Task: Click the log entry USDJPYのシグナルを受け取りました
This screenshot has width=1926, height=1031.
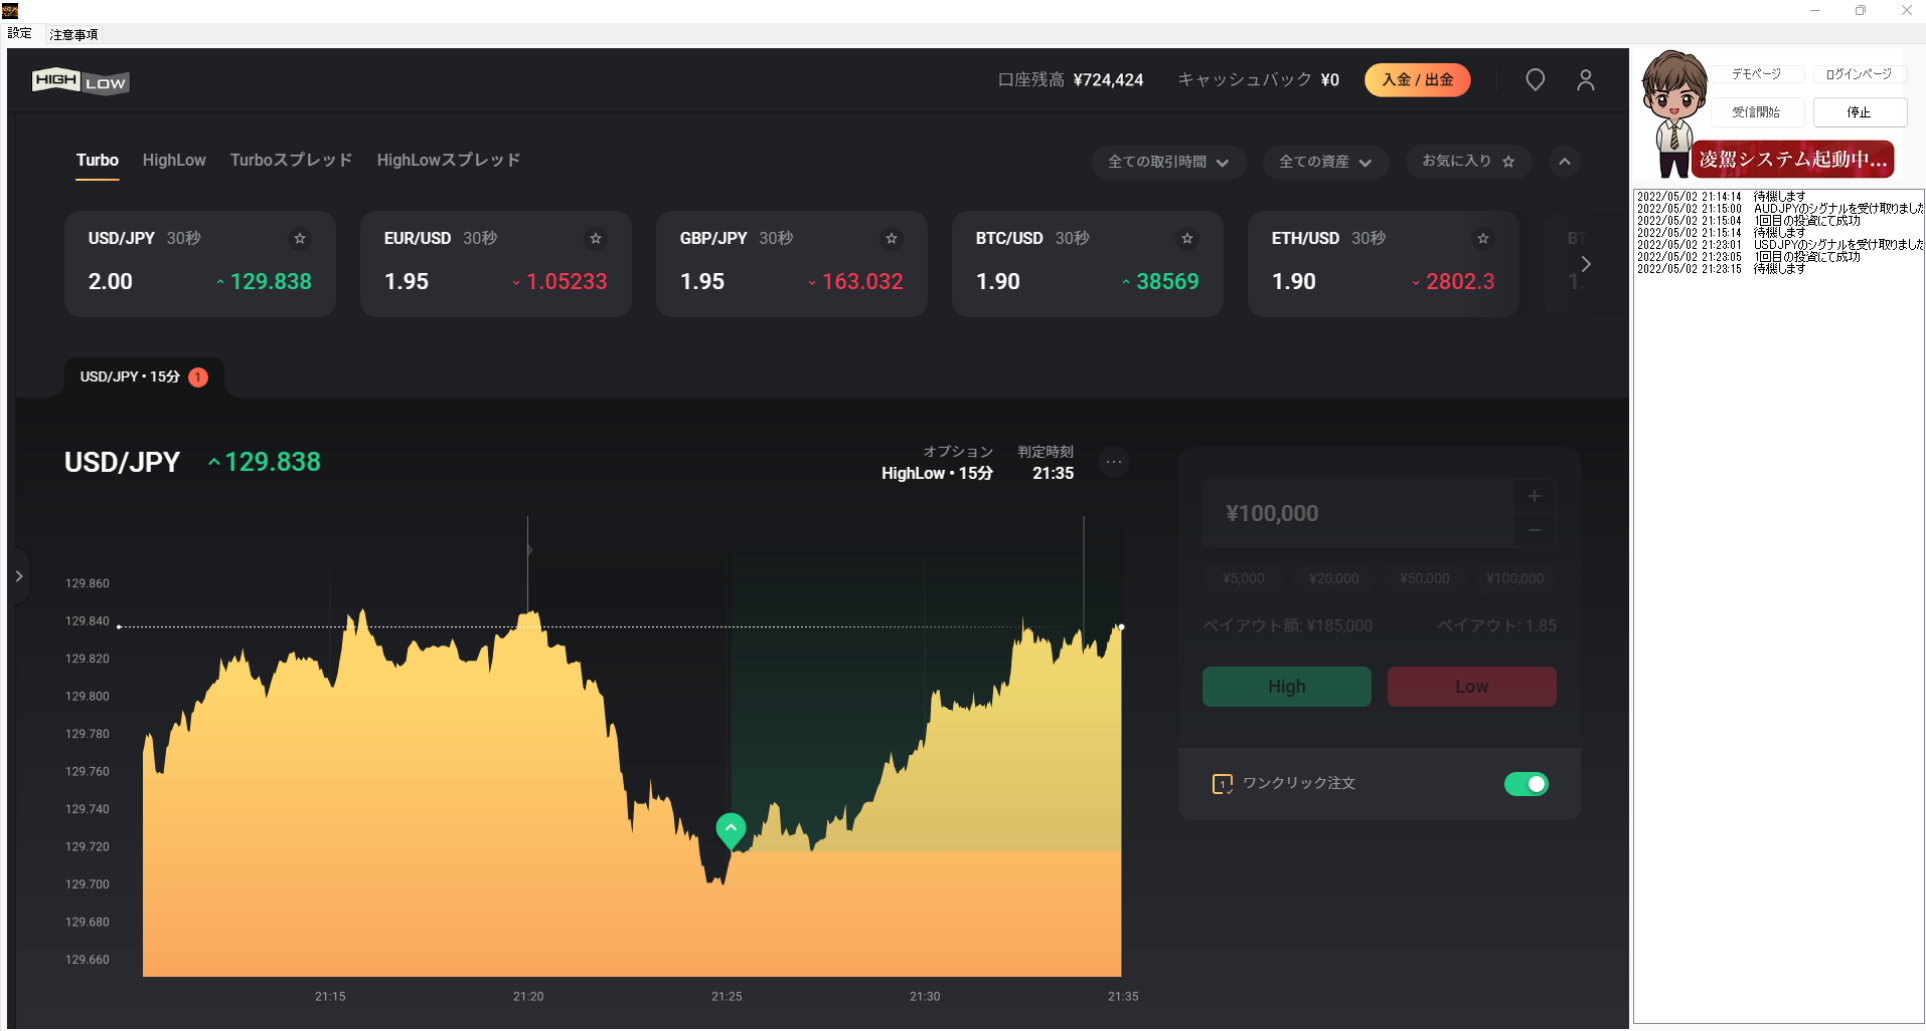Action: (x=1779, y=245)
